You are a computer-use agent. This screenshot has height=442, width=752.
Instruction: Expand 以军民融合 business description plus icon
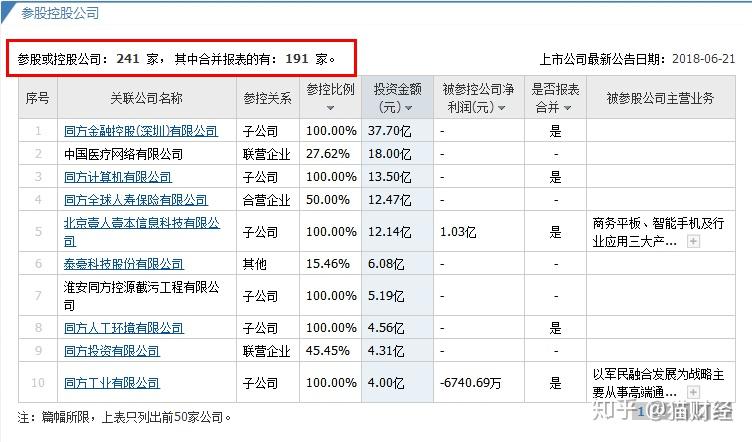click(x=693, y=392)
